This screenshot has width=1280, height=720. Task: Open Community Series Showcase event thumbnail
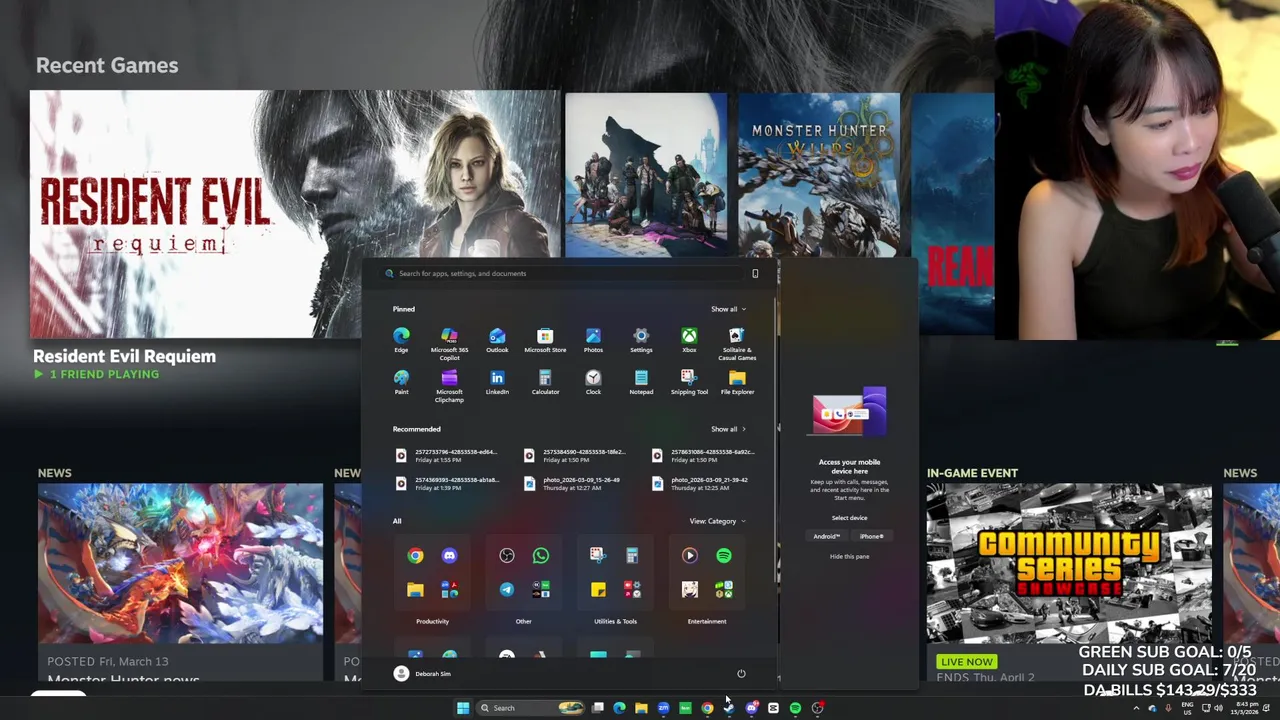point(1069,563)
